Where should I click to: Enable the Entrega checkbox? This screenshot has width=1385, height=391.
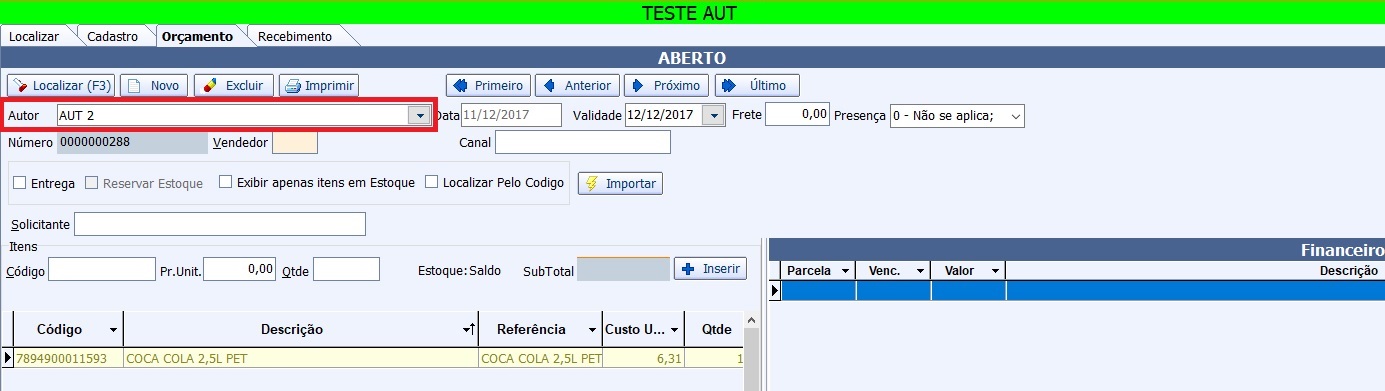pos(20,184)
